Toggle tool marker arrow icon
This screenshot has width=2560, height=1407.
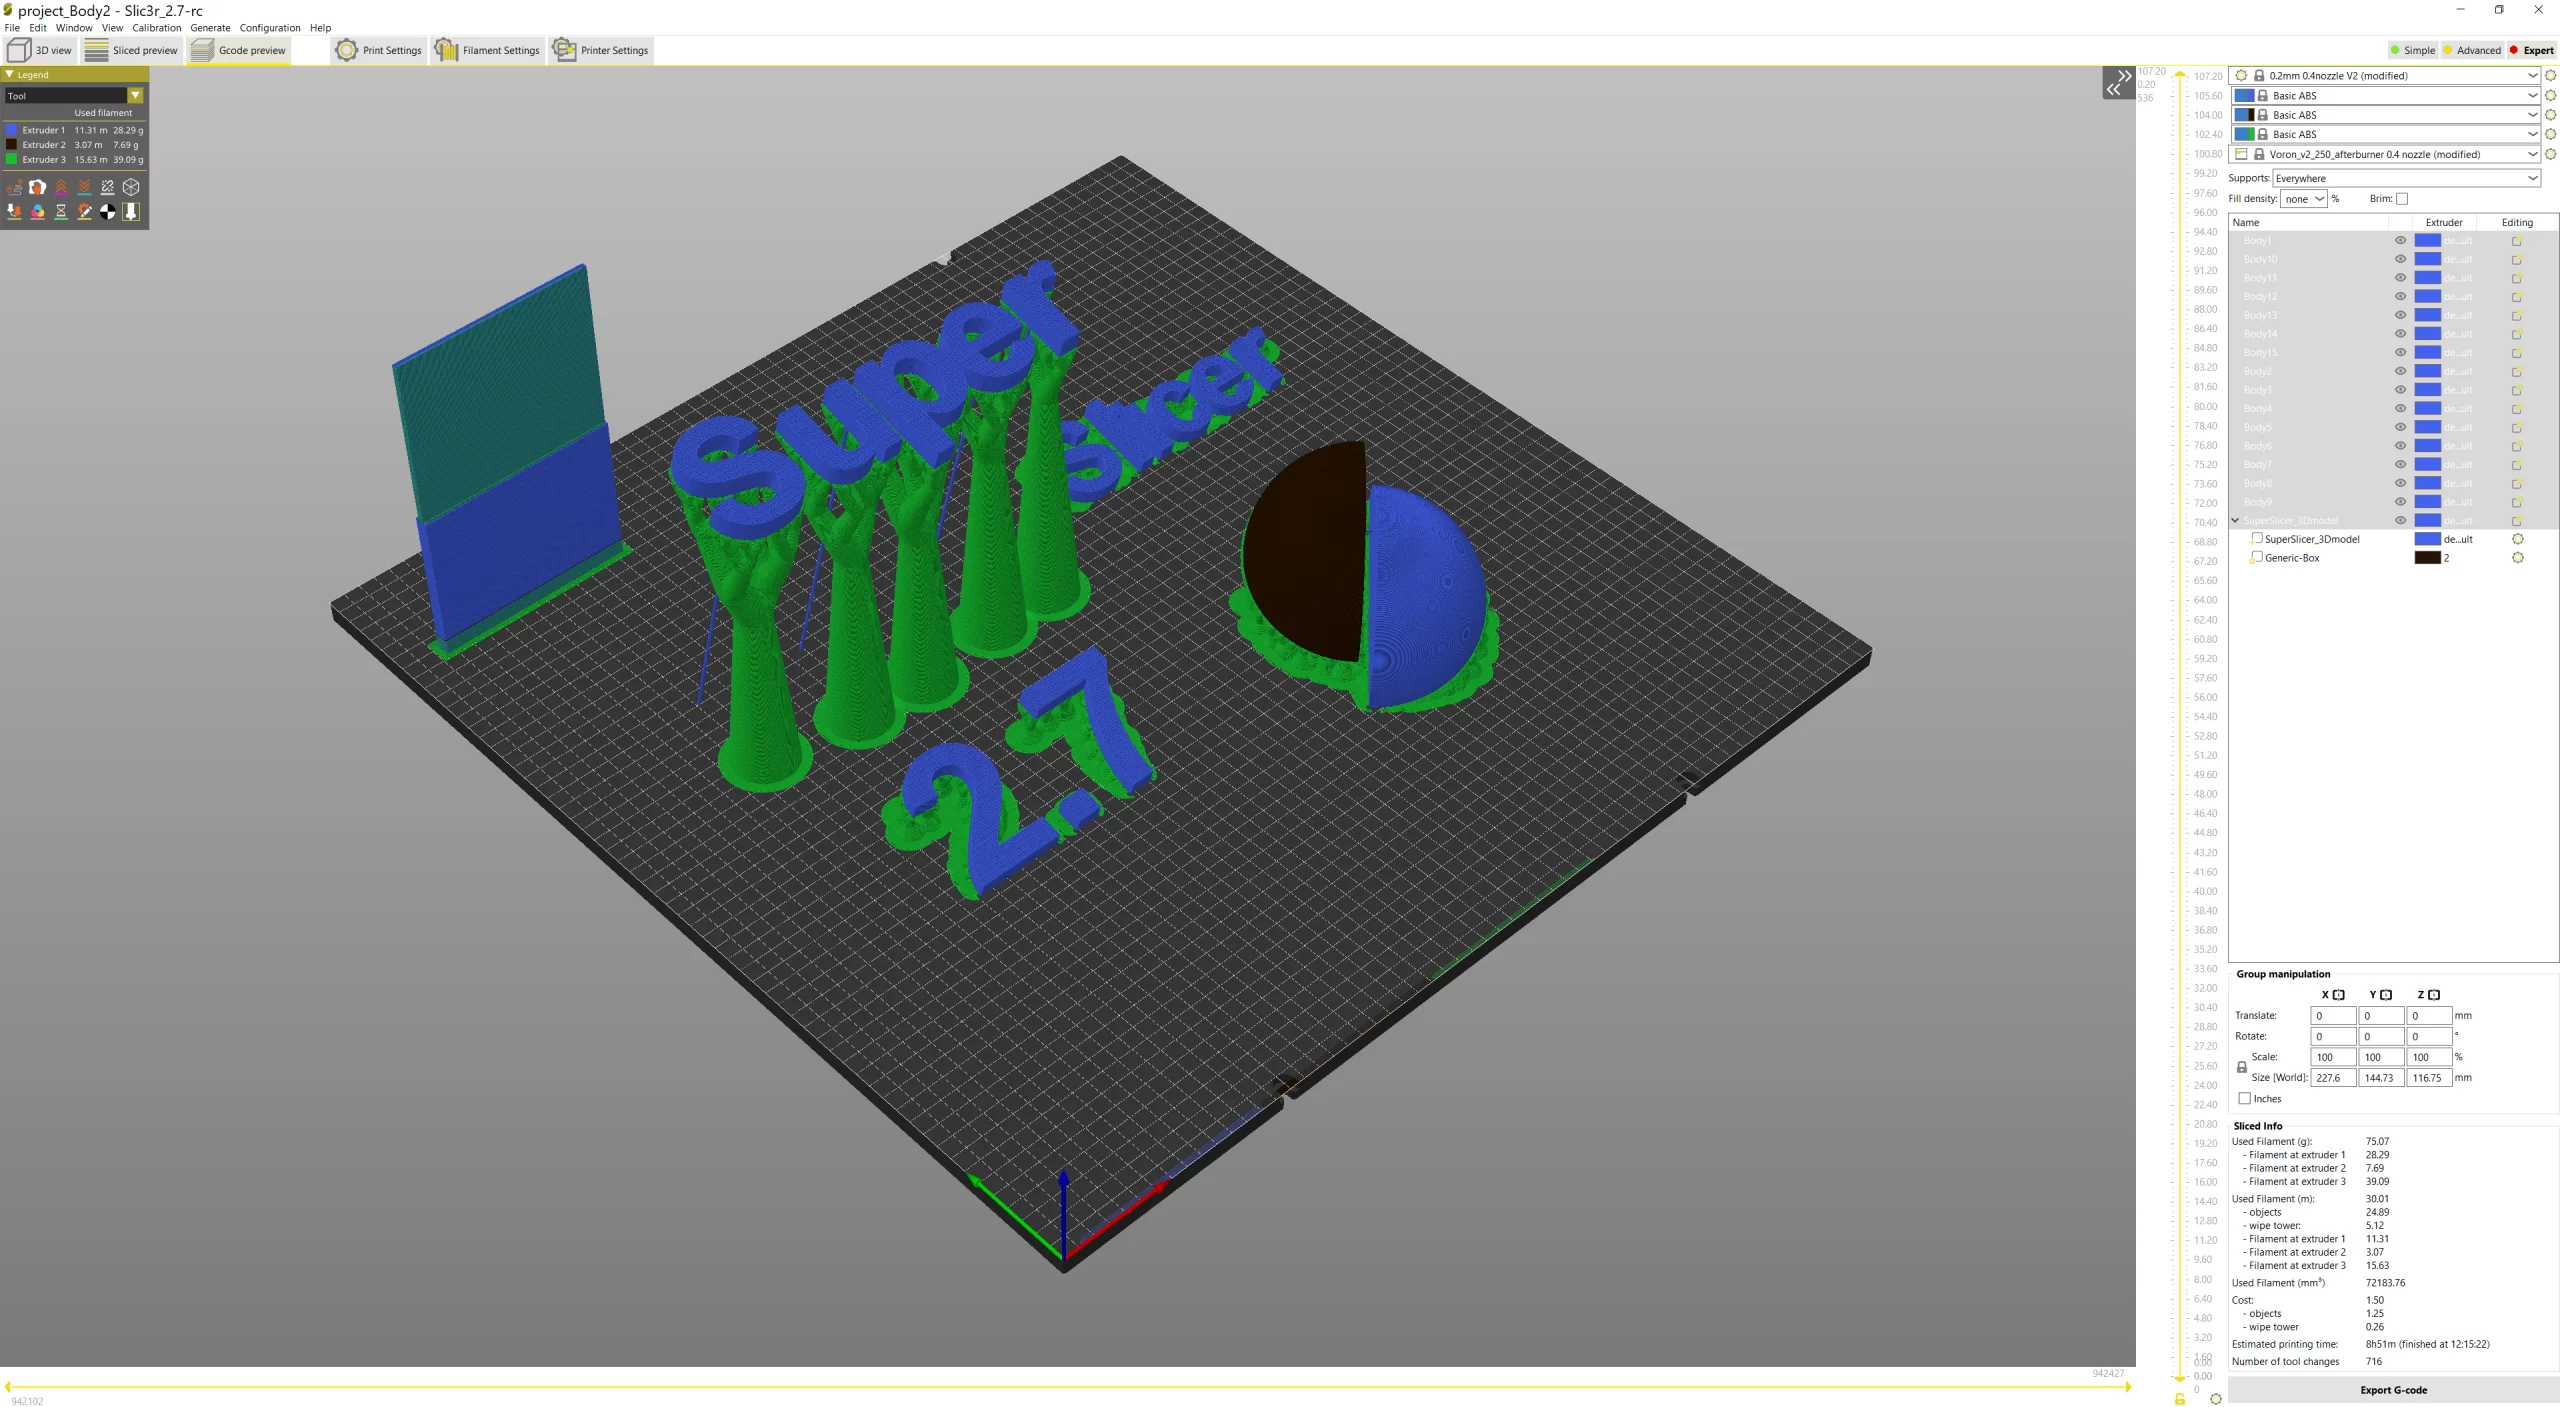131,211
